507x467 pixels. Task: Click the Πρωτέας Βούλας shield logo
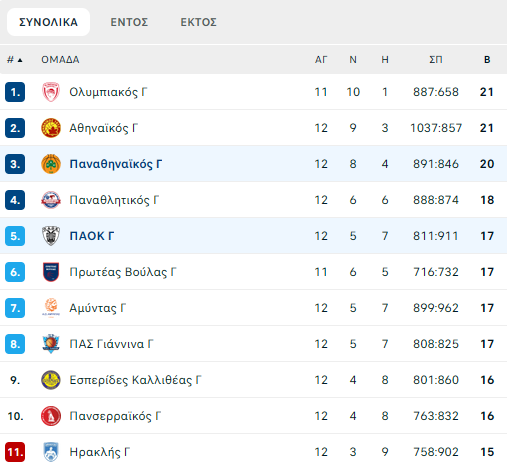(x=51, y=272)
